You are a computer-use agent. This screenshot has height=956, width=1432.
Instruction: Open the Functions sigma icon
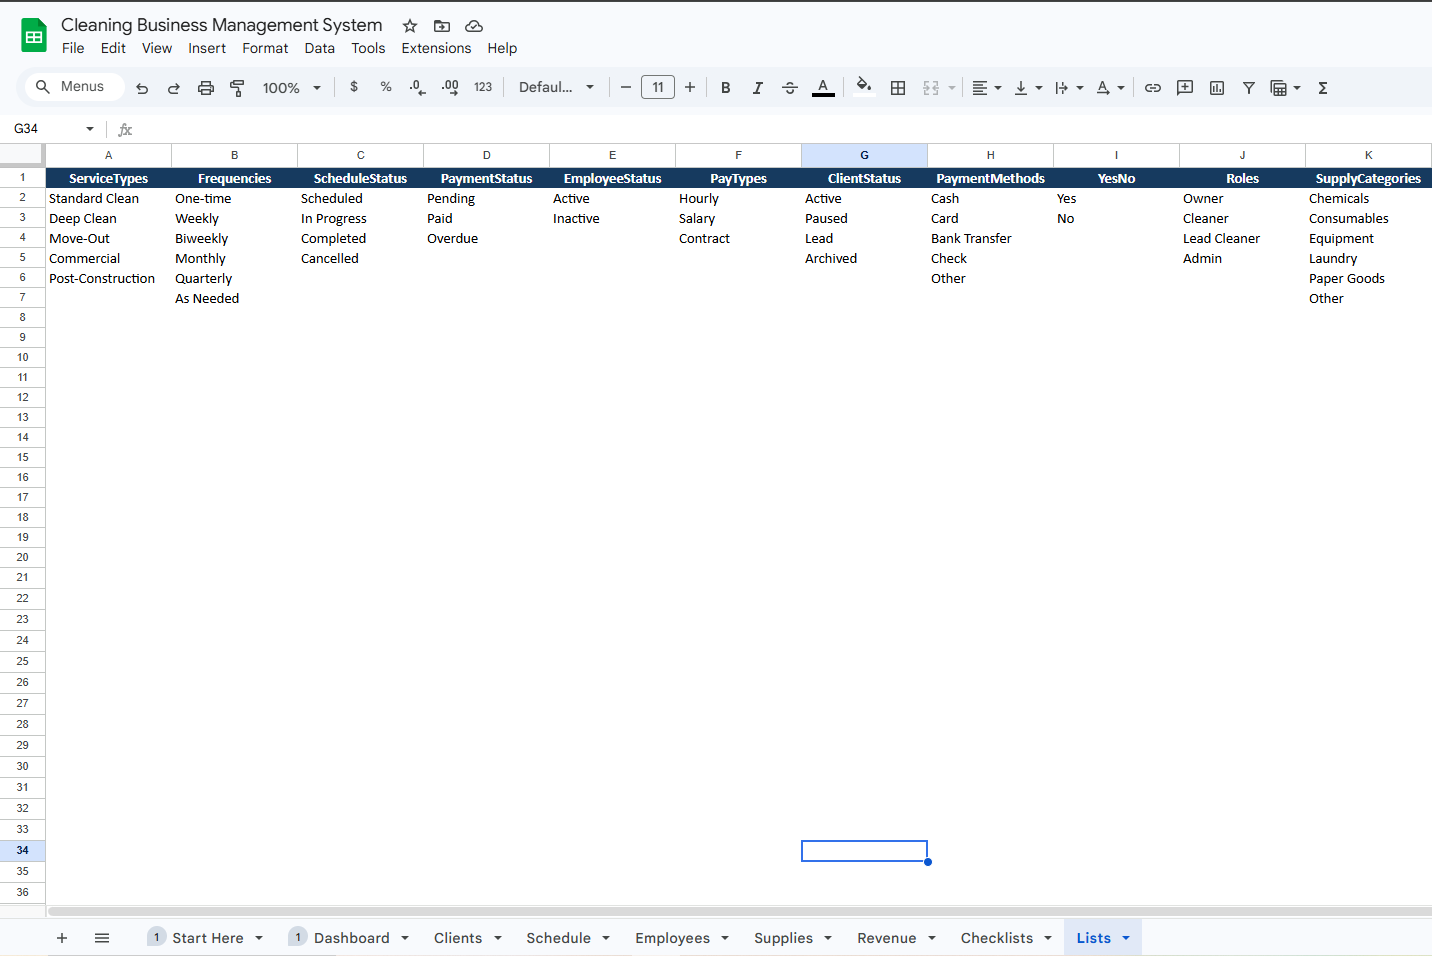(x=1323, y=88)
